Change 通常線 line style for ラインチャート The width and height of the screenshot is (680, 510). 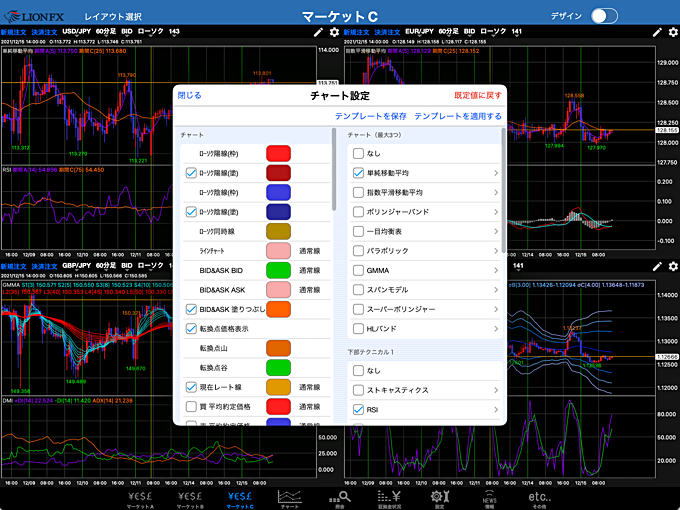point(310,251)
